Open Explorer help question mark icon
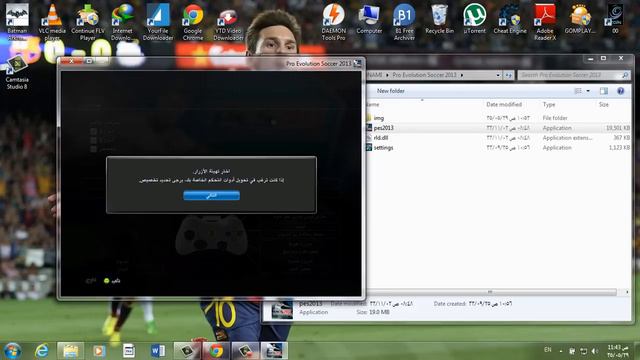This screenshot has width=640, height=360. (620, 91)
